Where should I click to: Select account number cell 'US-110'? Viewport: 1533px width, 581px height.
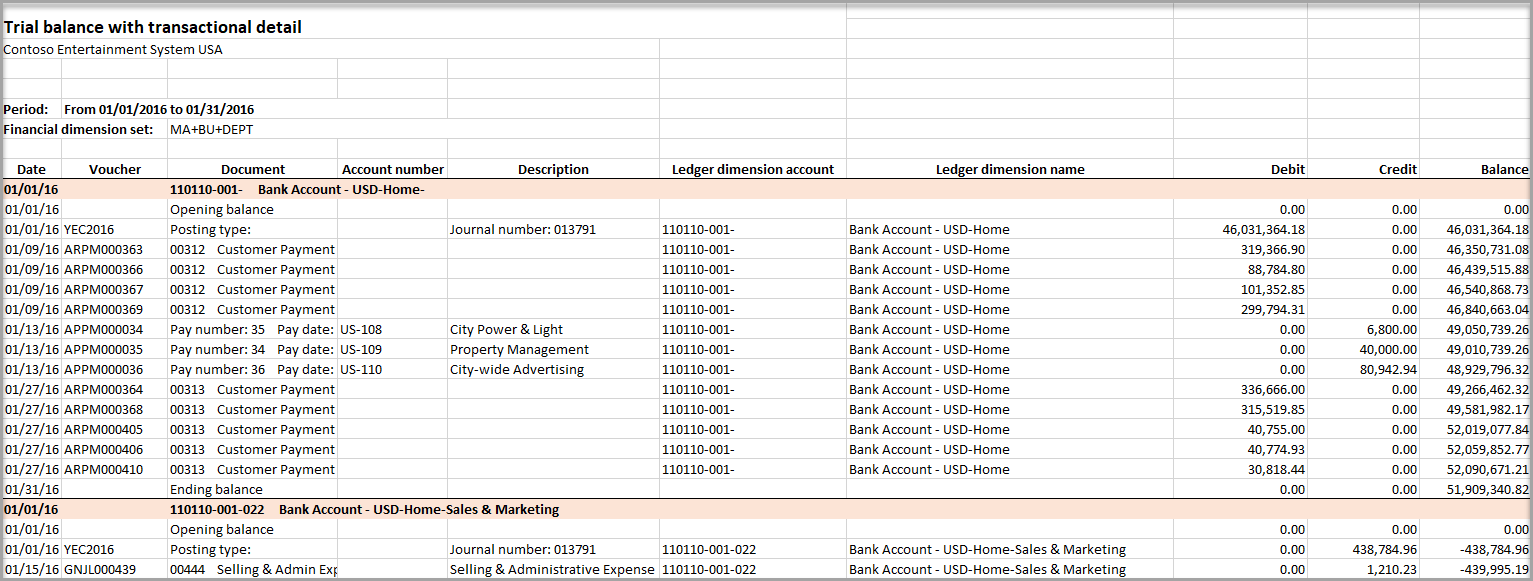(x=361, y=369)
